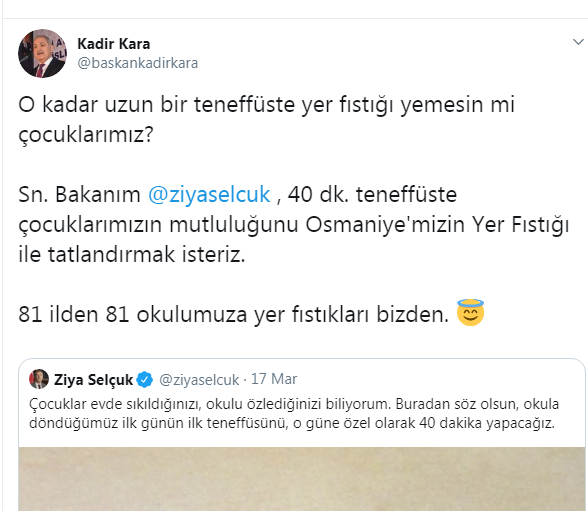Select the 'Osmaniye'mizin Yer Fıstığı' text line
The width and height of the screenshot is (588, 527).
tap(294, 225)
